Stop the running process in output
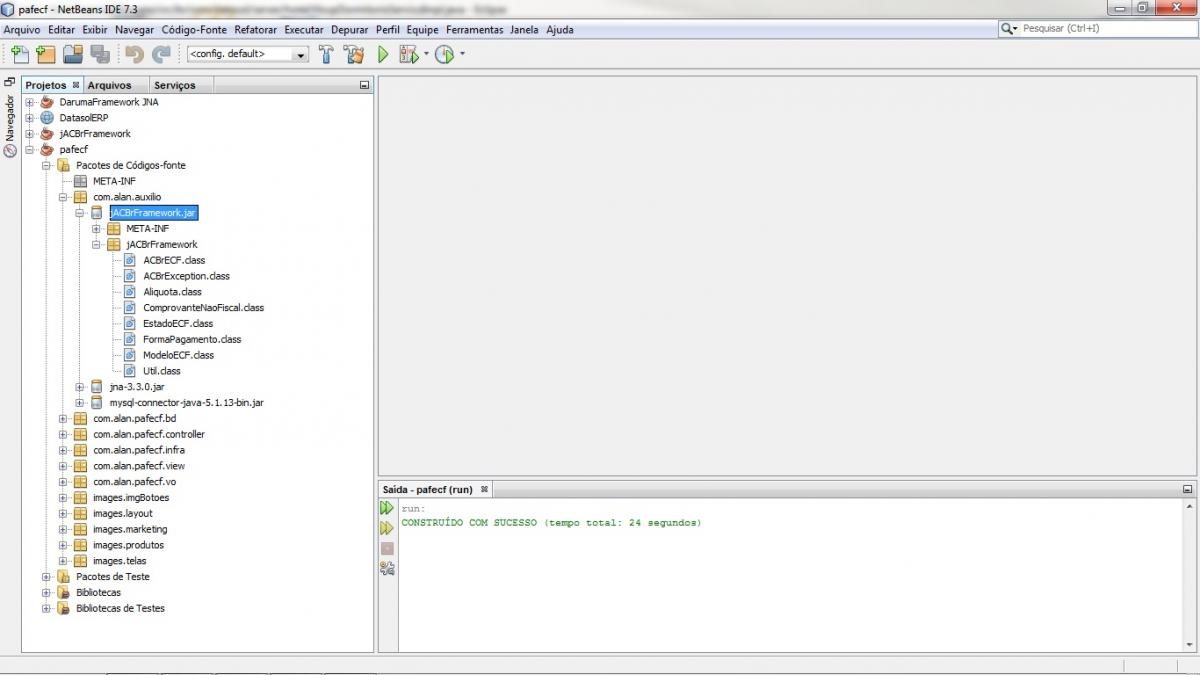This screenshot has height=675, width=1200. [387, 548]
